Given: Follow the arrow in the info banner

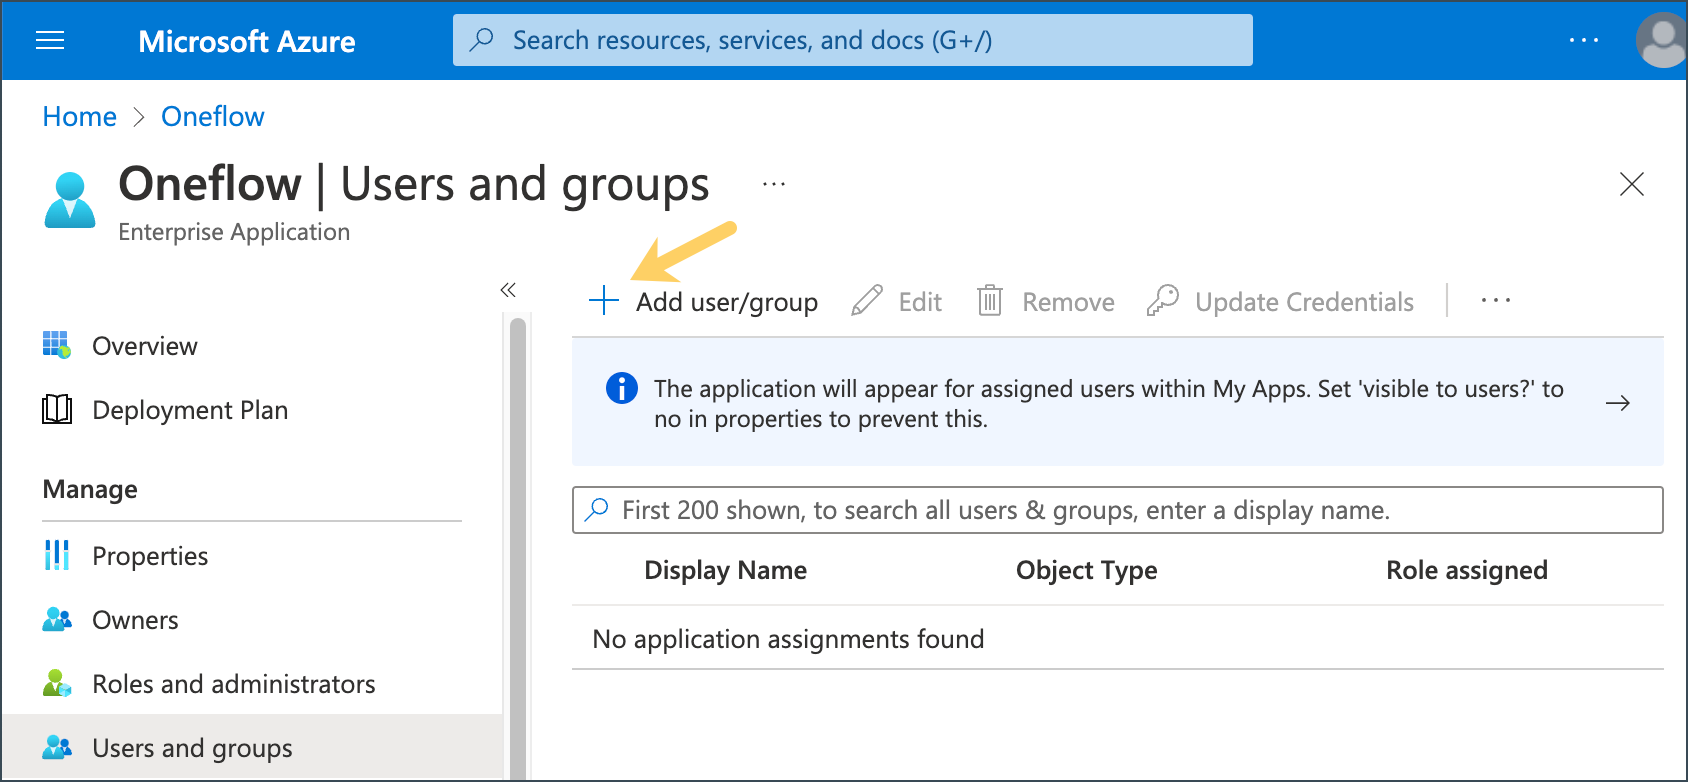Looking at the screenshot, I should coord(1617,403).
